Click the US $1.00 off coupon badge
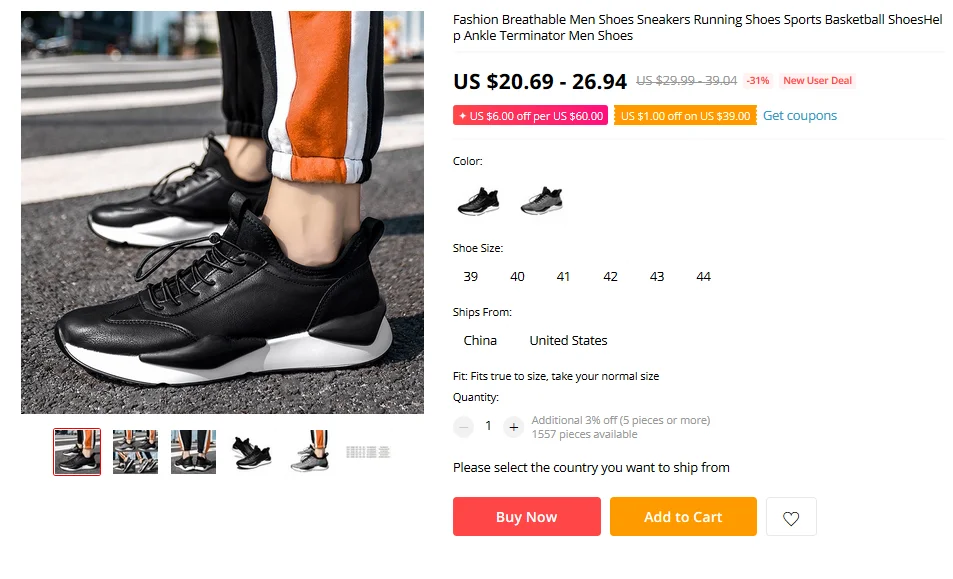This screenshot has width=953, height=579. [685, 115]
